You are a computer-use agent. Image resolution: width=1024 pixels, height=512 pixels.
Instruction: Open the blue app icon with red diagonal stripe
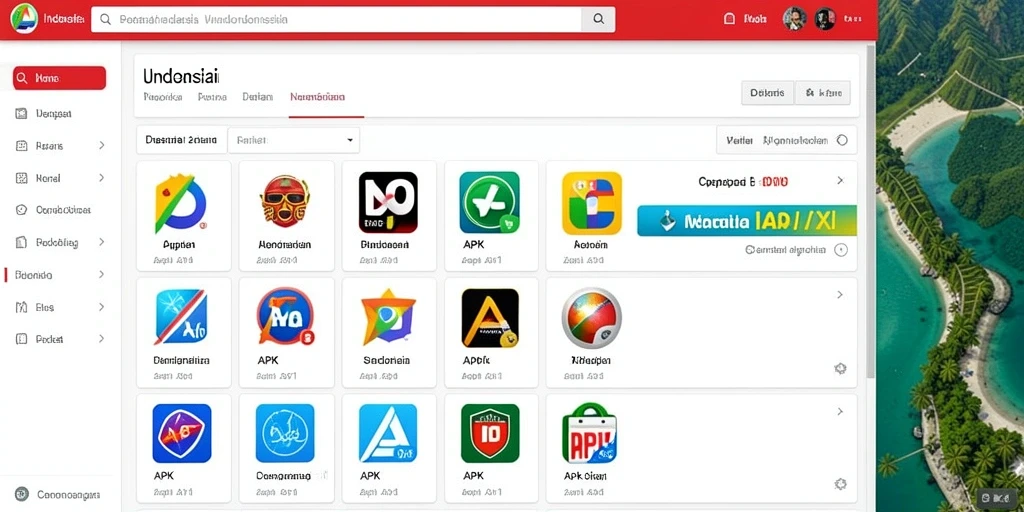pyautogui.click(x=181, y=317)
